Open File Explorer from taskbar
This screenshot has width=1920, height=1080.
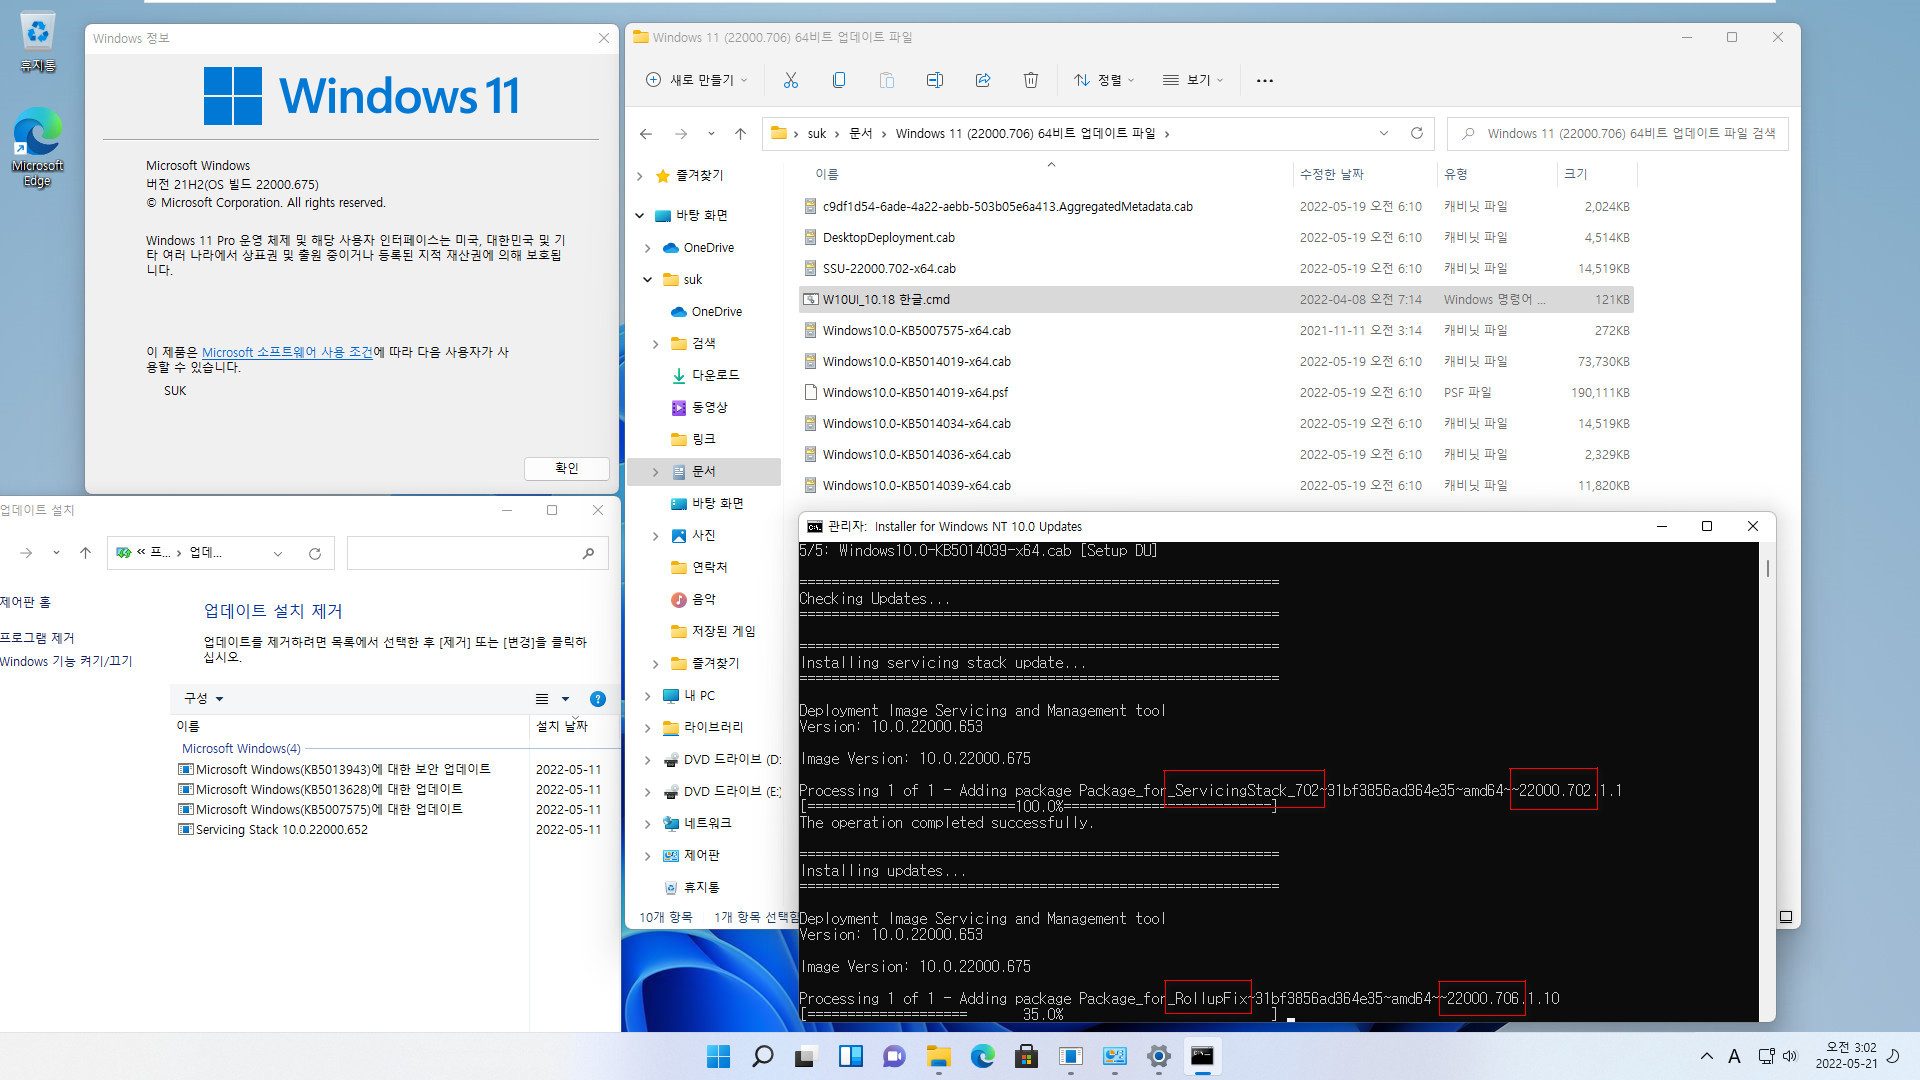pos(938,1056)
